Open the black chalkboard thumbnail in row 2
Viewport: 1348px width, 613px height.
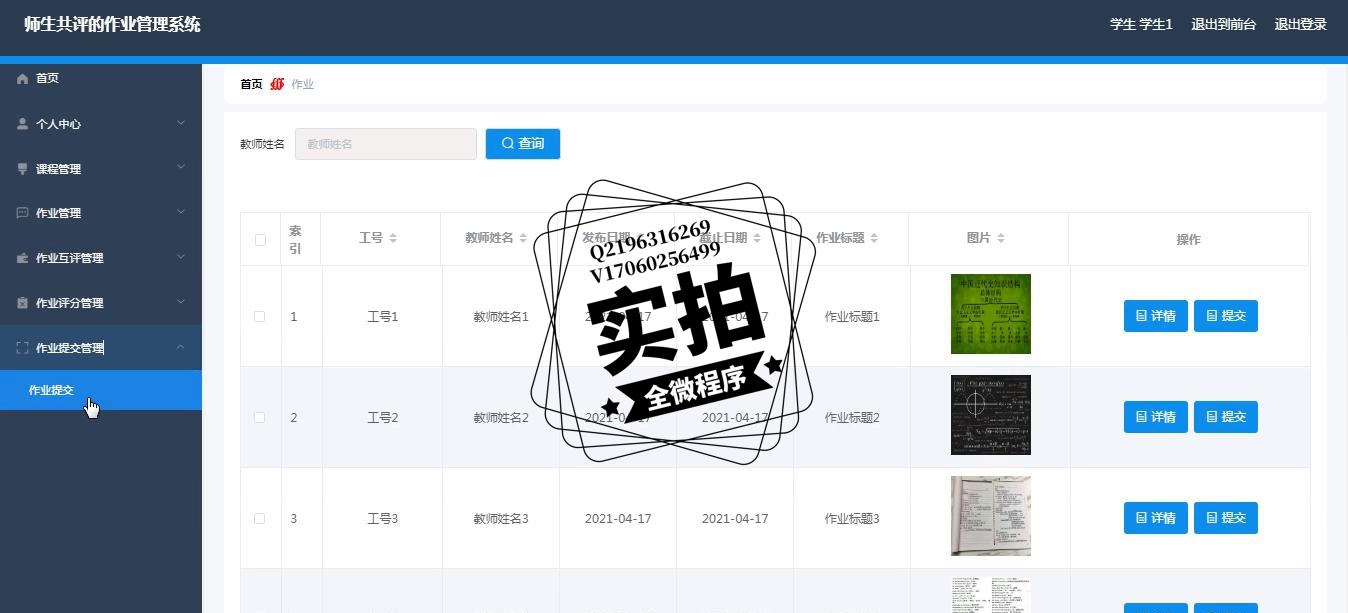pos(991,415)
